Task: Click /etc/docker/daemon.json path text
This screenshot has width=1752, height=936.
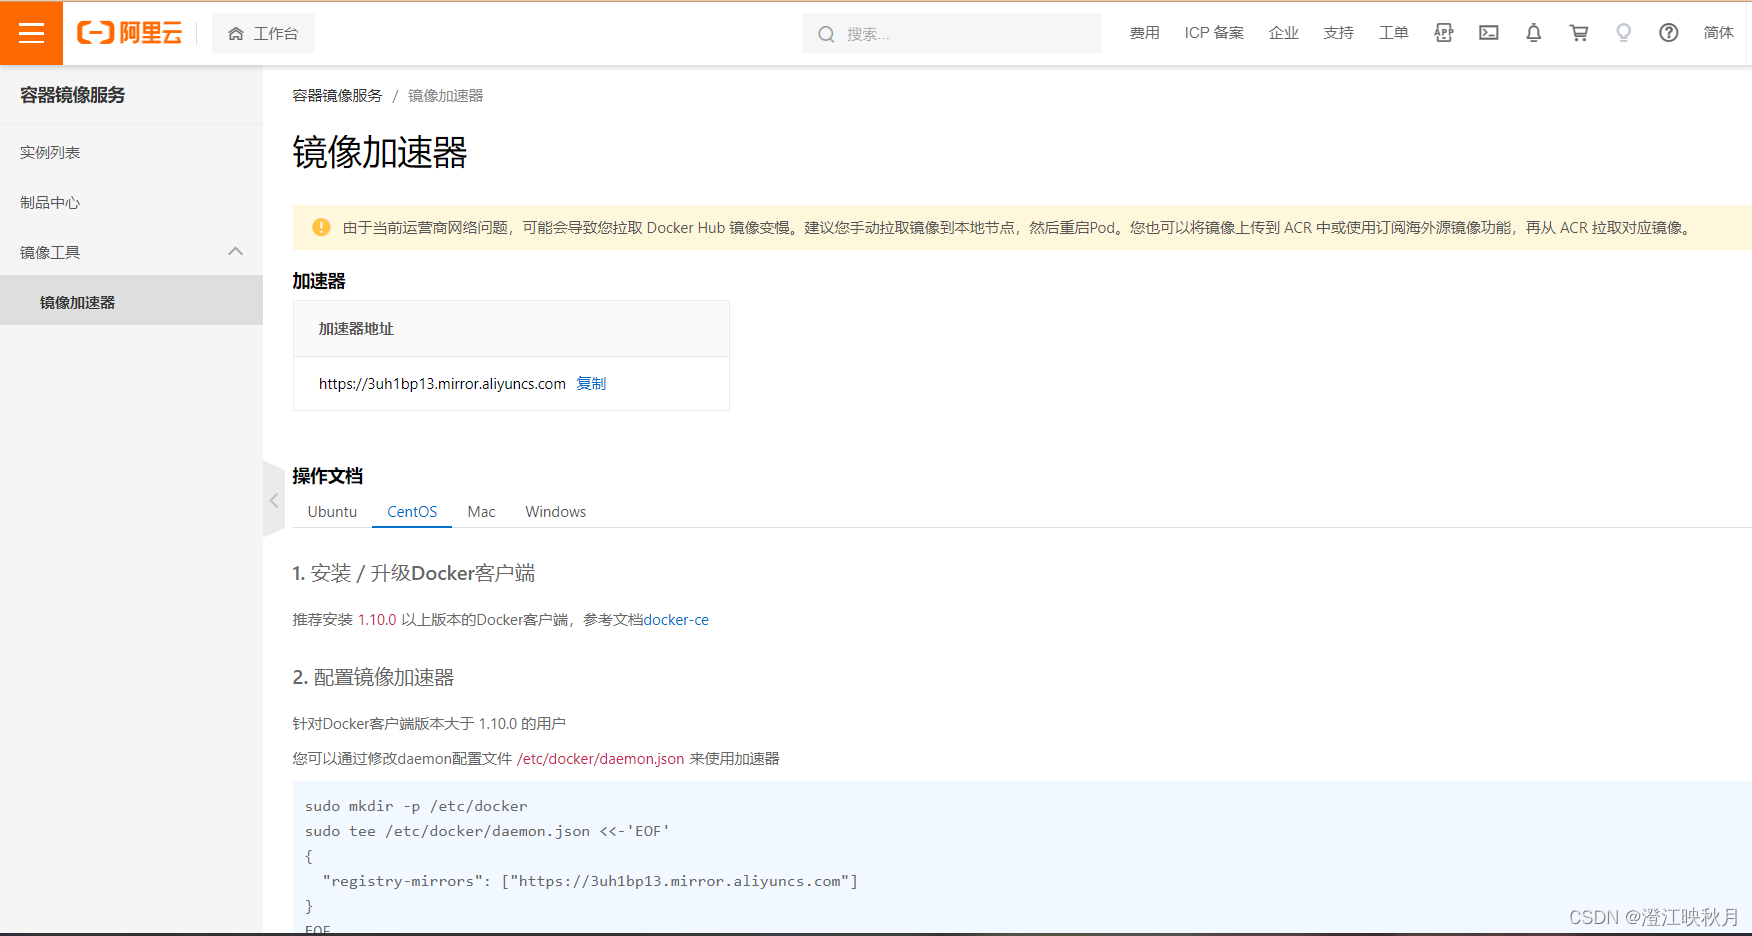Action: 600,759
